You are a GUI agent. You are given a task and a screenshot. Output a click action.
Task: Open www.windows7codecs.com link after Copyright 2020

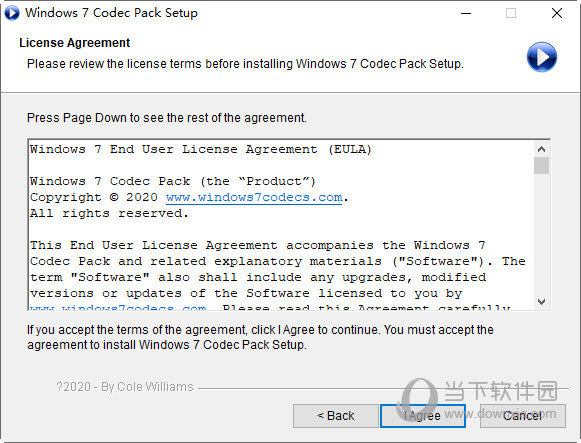254,197
